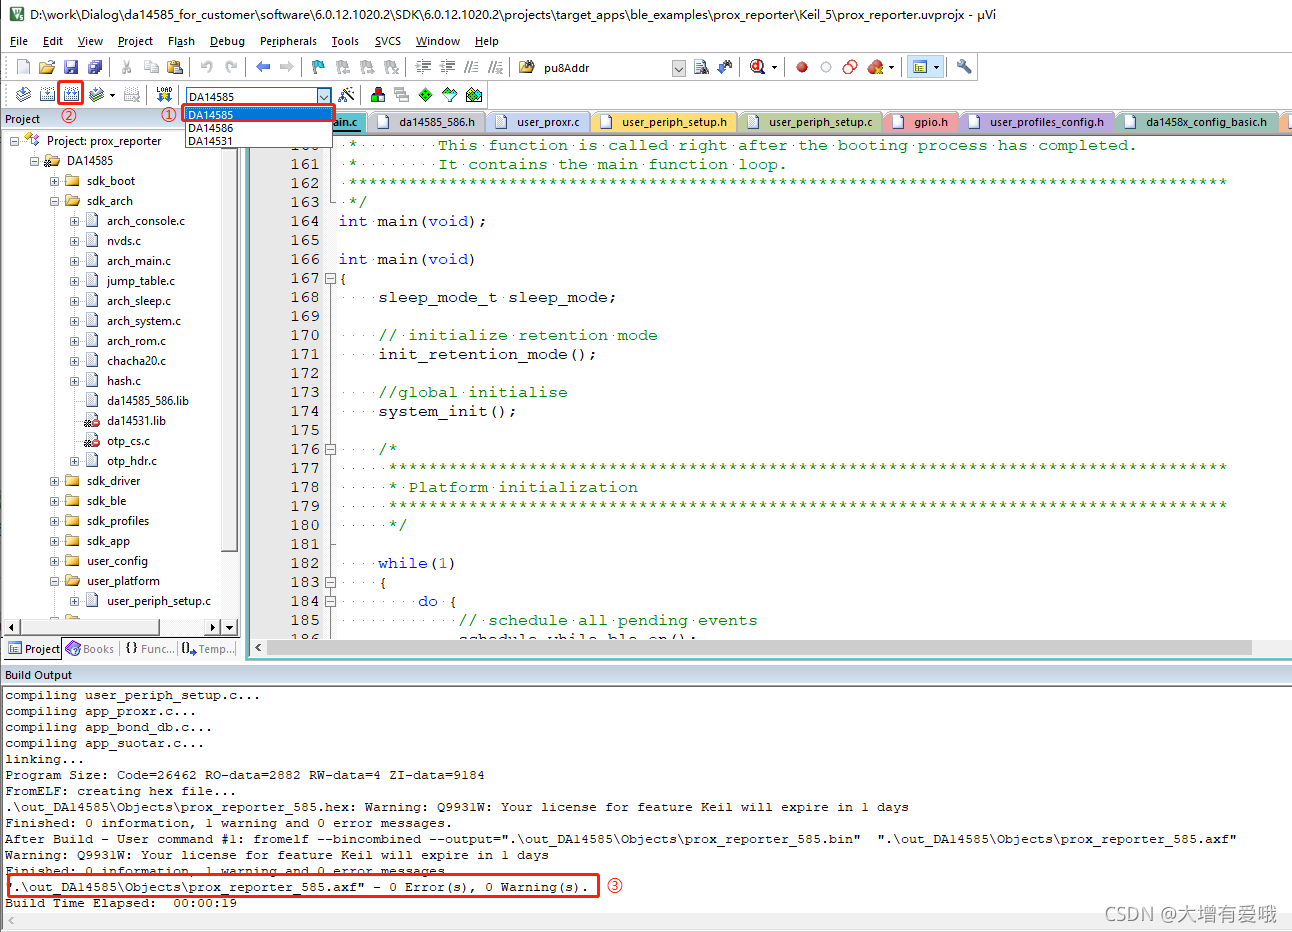
Task: Click the Save All icon
Action: click(95, 67)
